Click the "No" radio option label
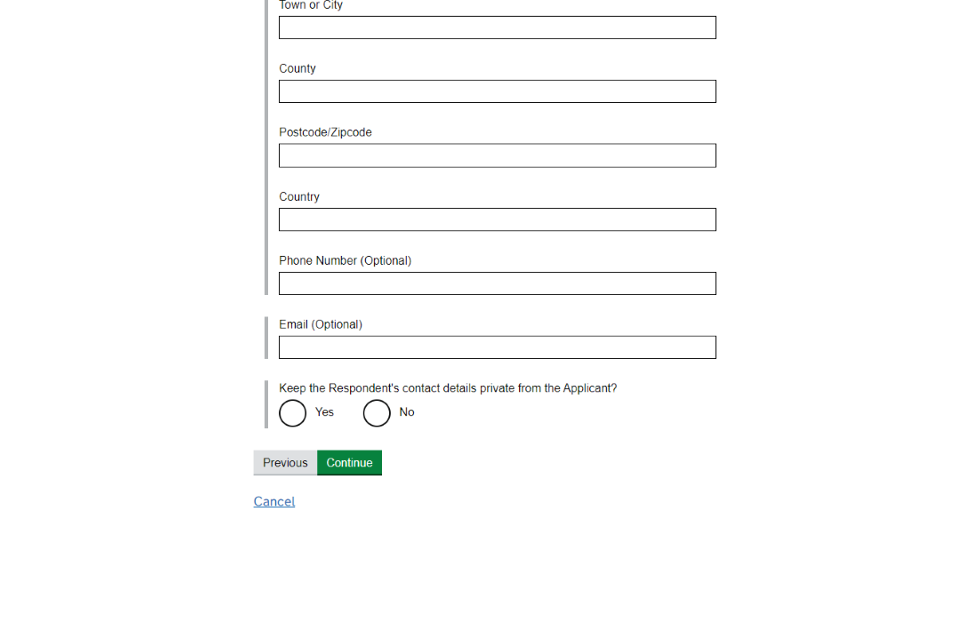Image resolution: width=960 pixels, height=640 pixels. [407, 413]
